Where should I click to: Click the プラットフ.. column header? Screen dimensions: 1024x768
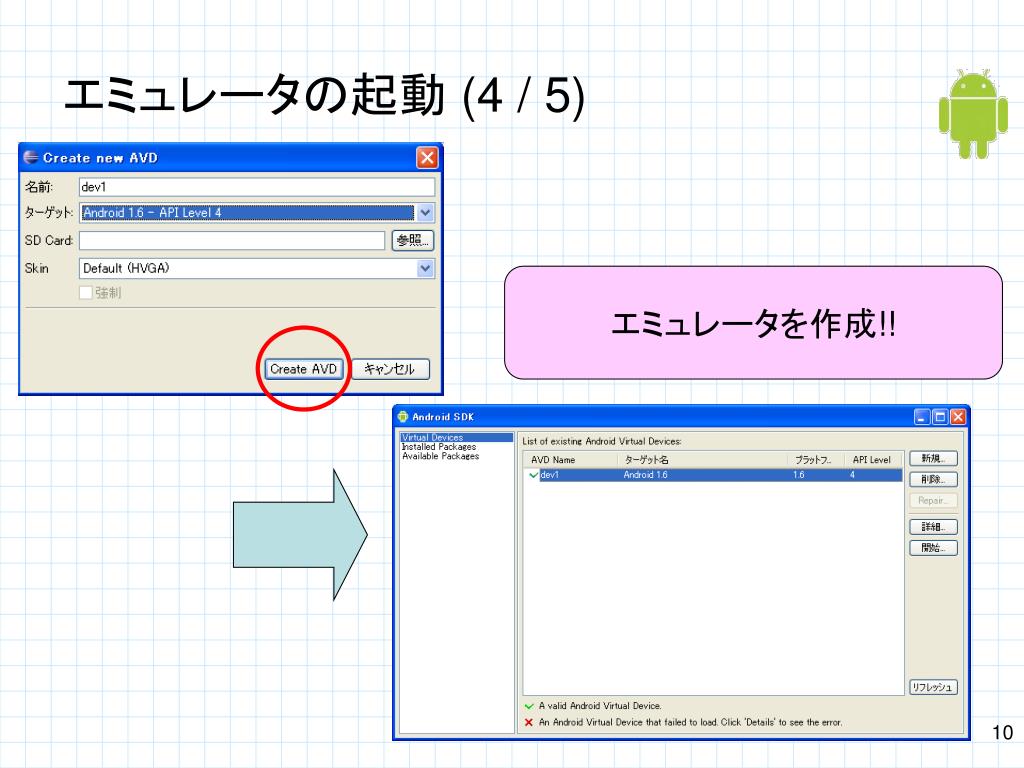point(816,460)
